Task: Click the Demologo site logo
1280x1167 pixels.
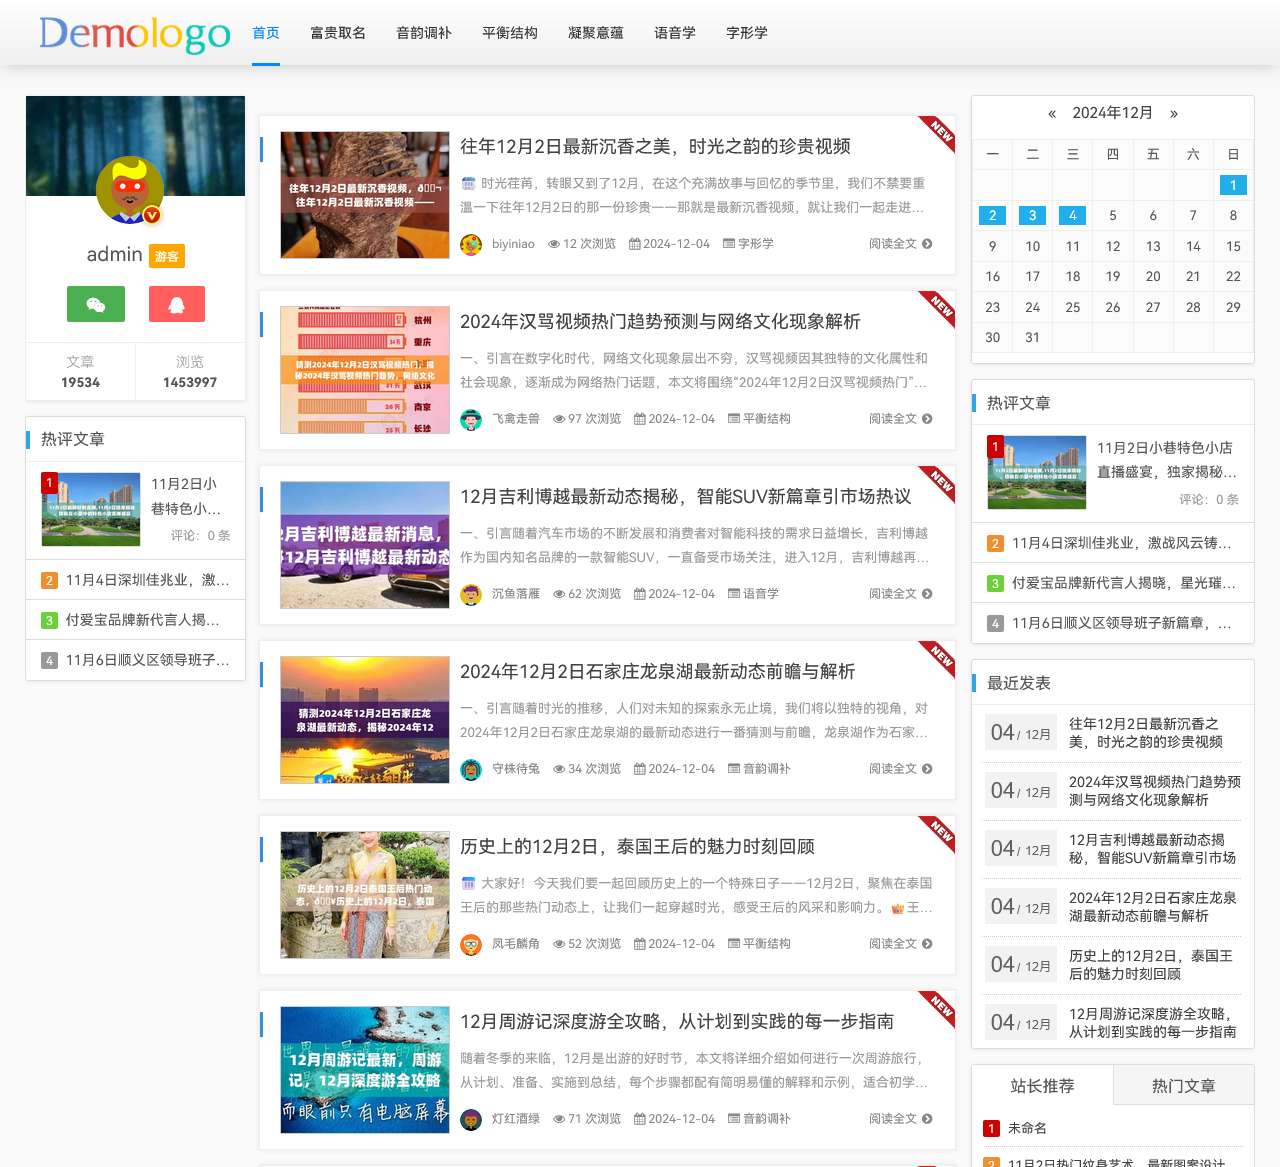Action: 134,33
